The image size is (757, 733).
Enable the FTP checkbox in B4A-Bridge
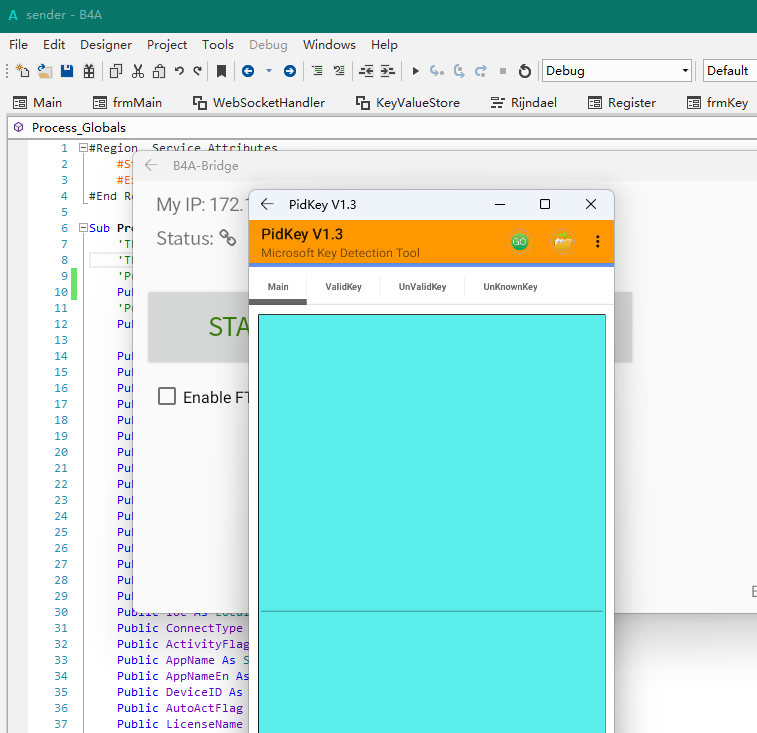tap(167, 397)
